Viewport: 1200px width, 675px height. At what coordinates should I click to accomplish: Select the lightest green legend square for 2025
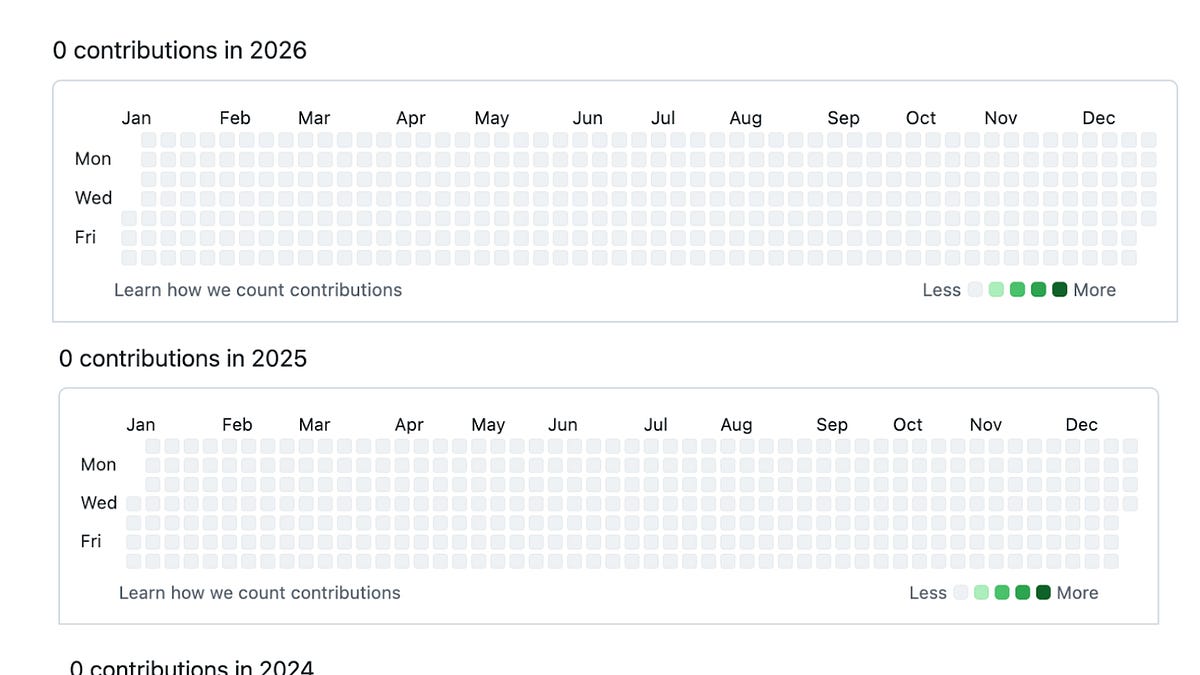[982, 592]
